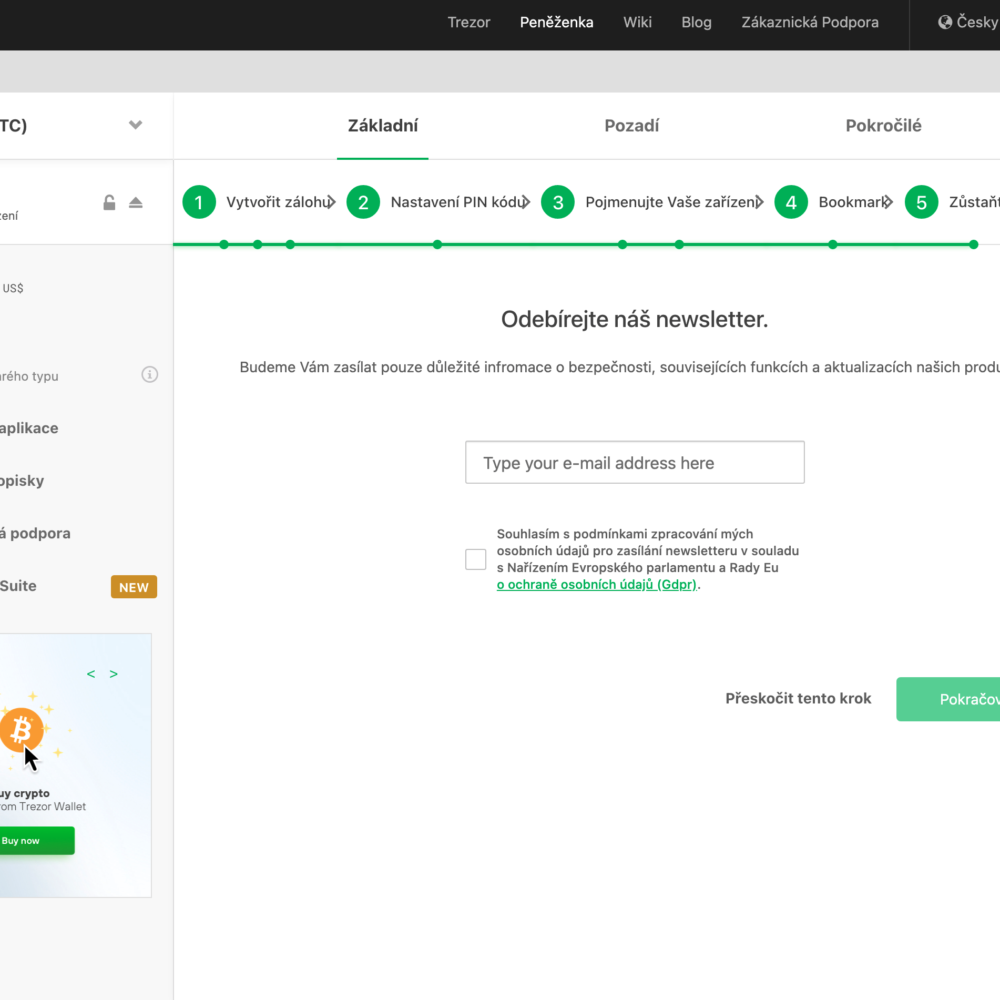Click the globe language icon
The height and width of the screenshot is (1000, 1000).
pos(945,22)
